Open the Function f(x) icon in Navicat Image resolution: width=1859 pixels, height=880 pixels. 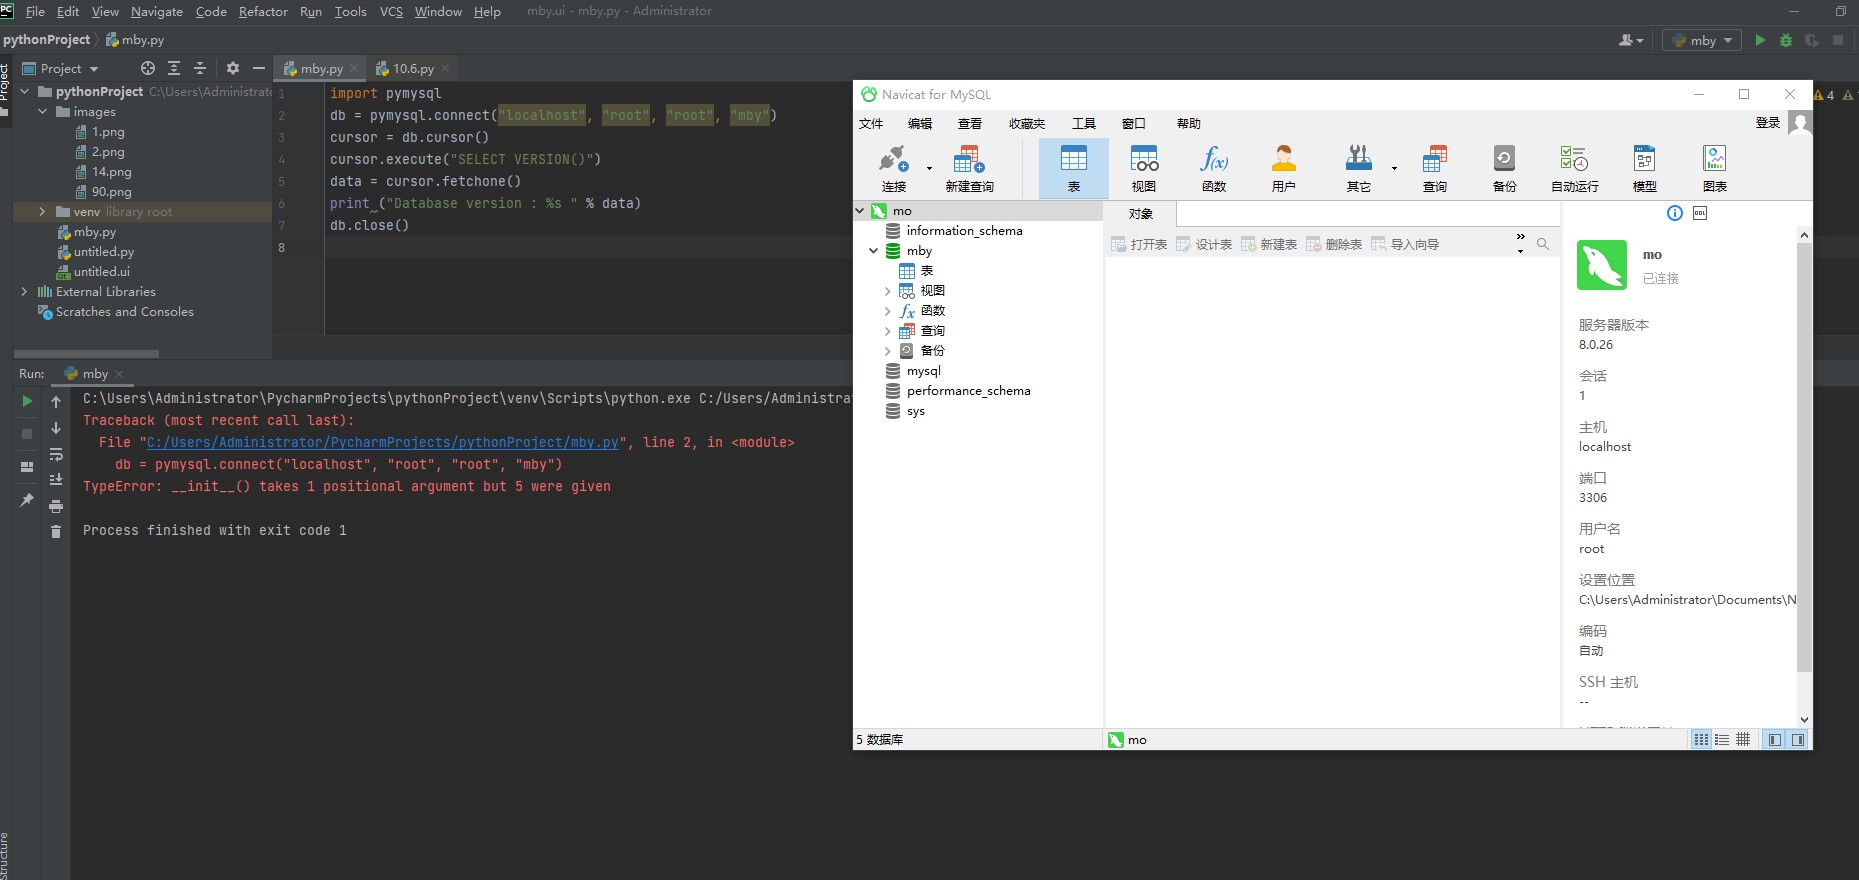1214,168
